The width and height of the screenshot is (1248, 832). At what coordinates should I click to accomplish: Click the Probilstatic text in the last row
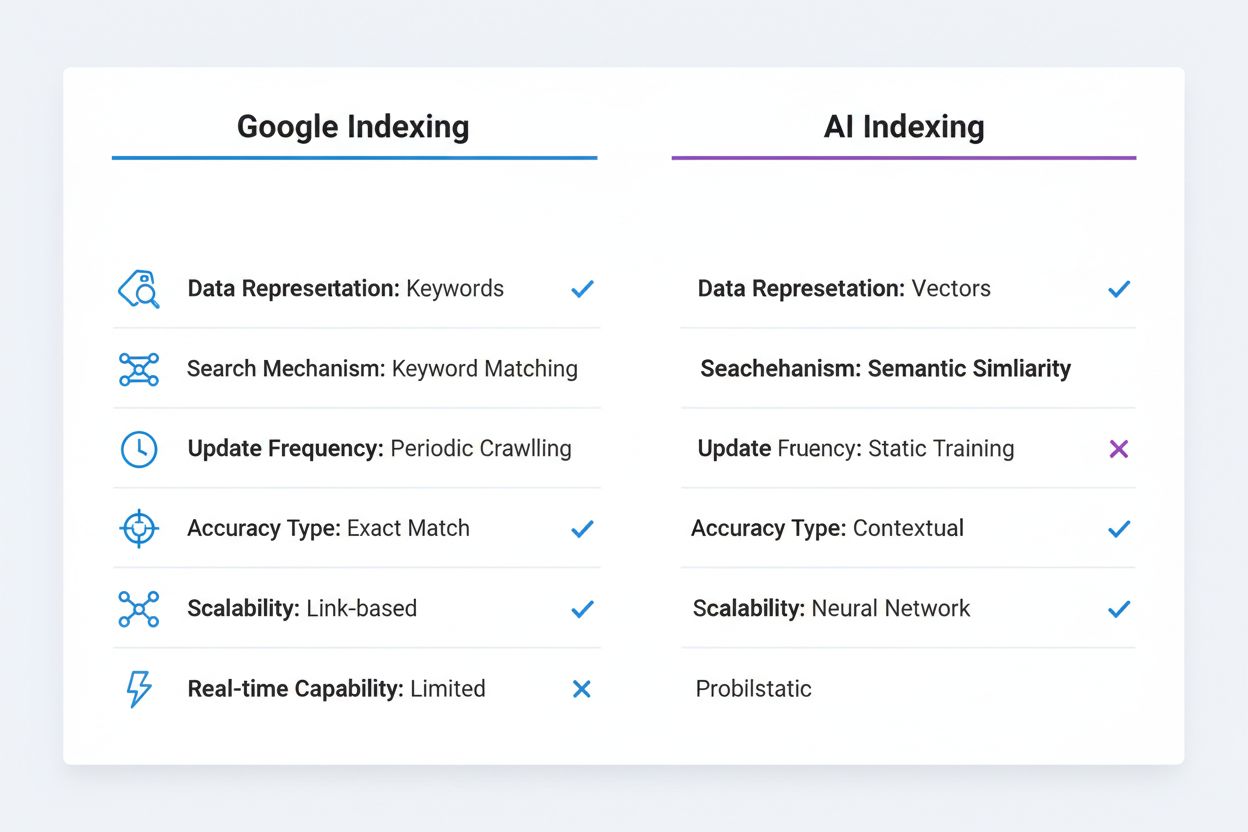click(753, 689)
